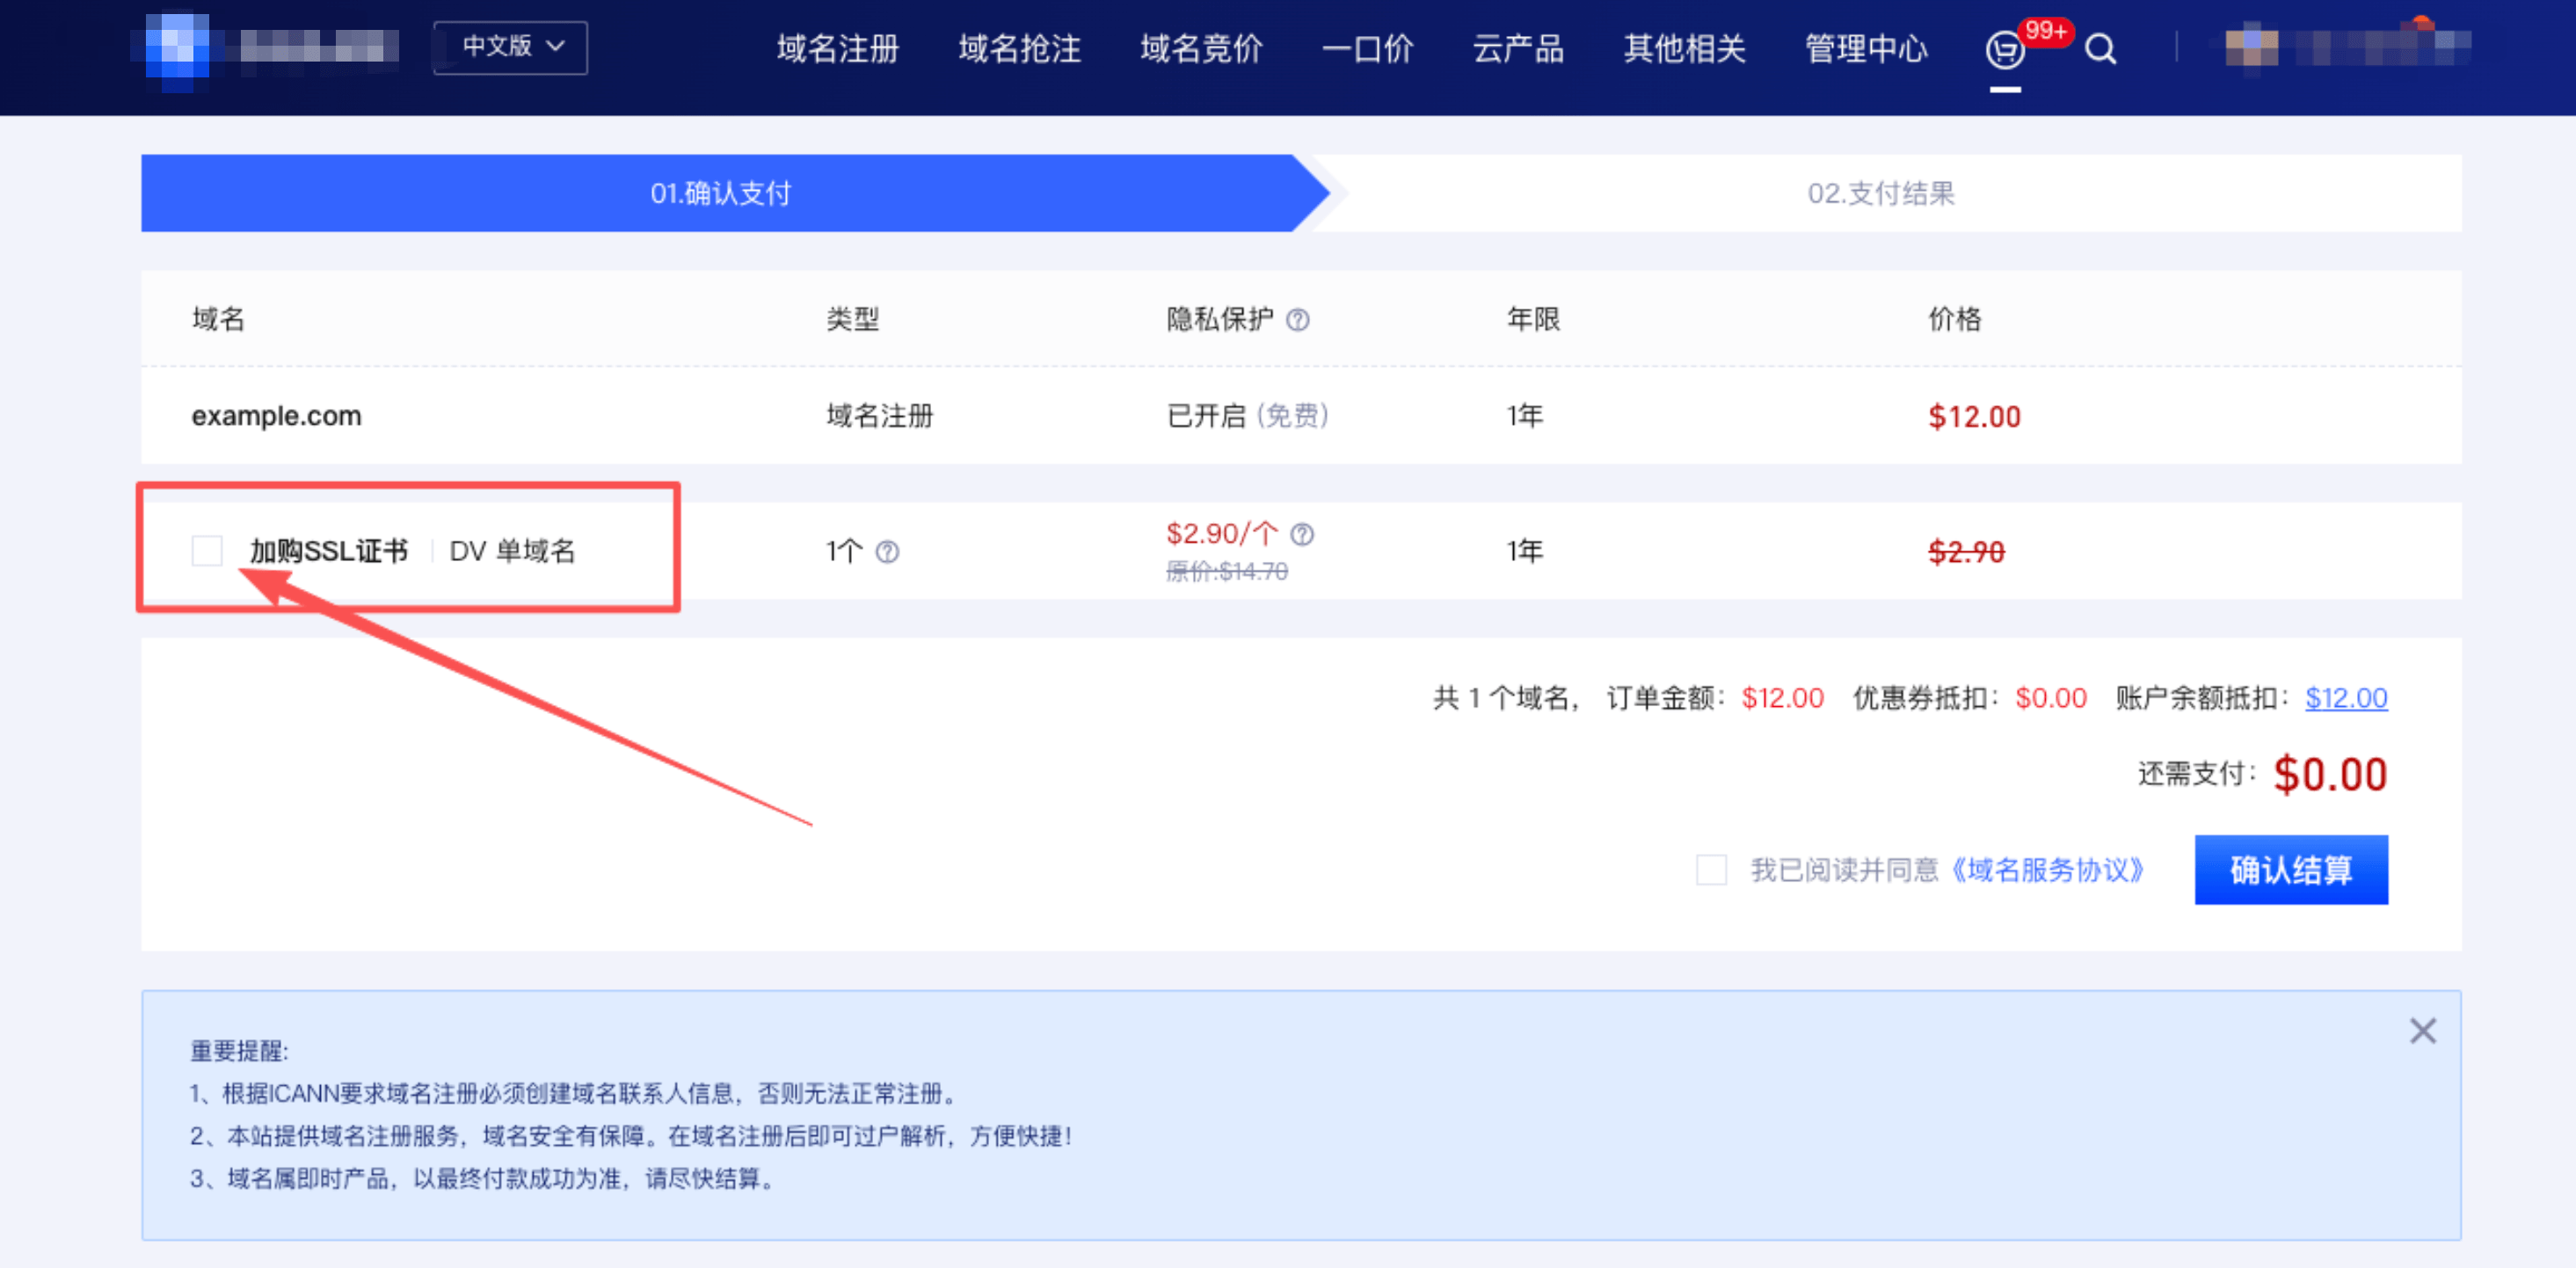This screenshot has height=1268, width=2576.
Task: Click help icon next to 隐私保护
Action: tap(1297, 320)
